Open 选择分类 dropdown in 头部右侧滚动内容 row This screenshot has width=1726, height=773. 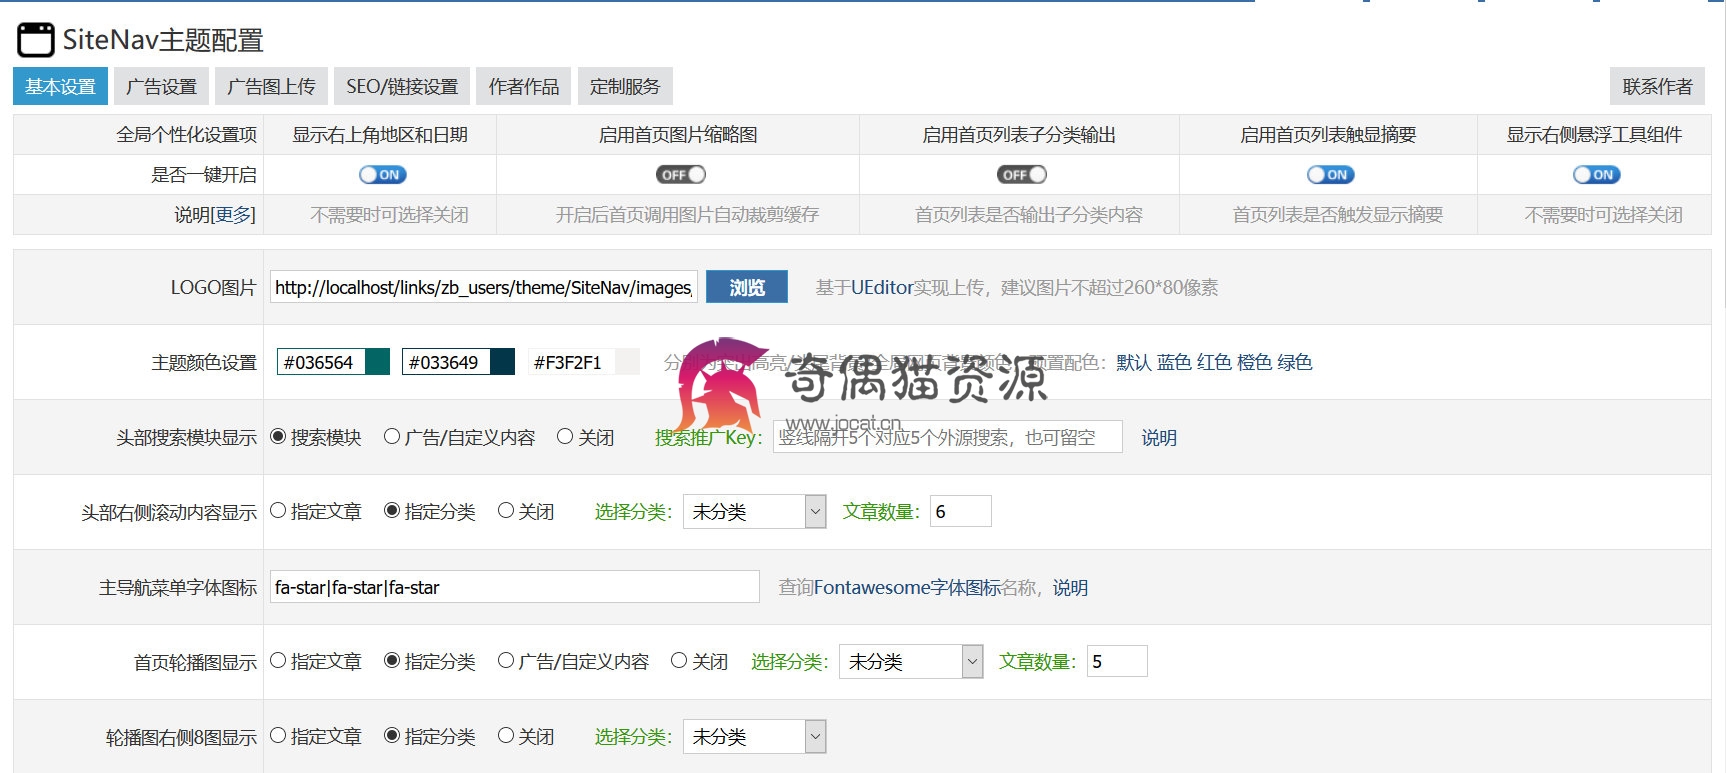755,512
